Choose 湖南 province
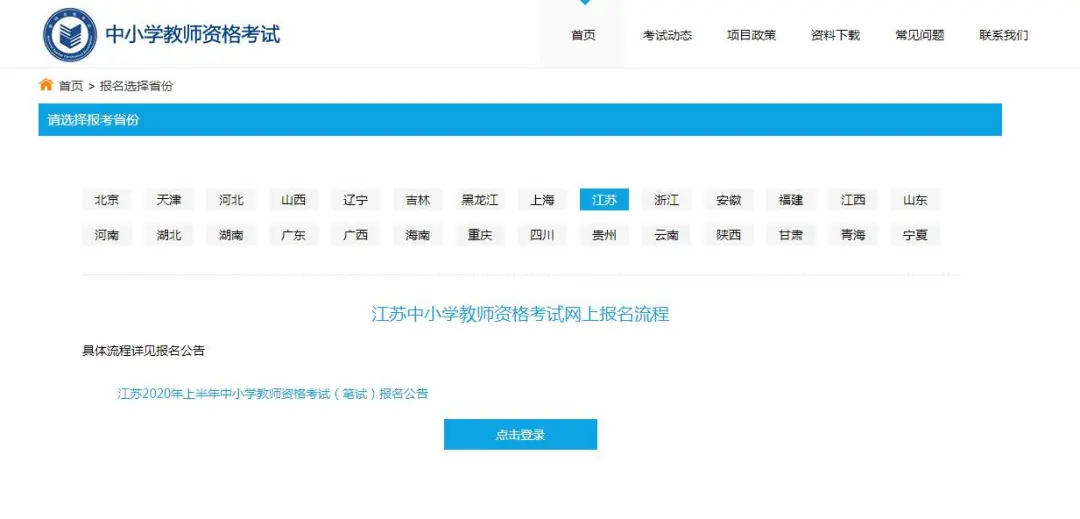This screenshot has width=1080, height=519. point(231,235)
